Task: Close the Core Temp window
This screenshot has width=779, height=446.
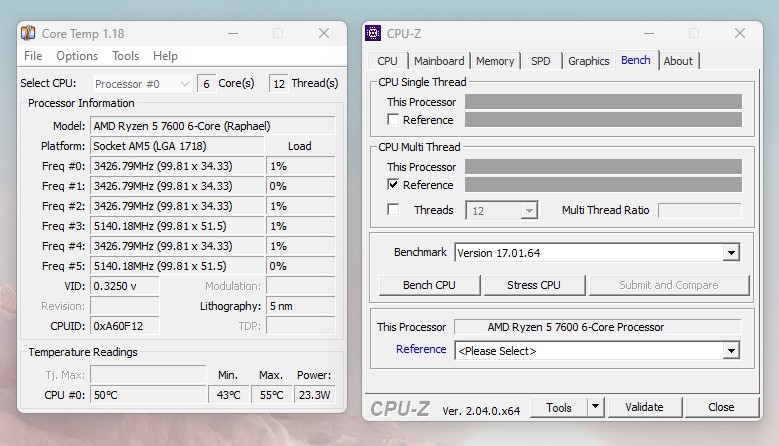Action: [324, 33]
